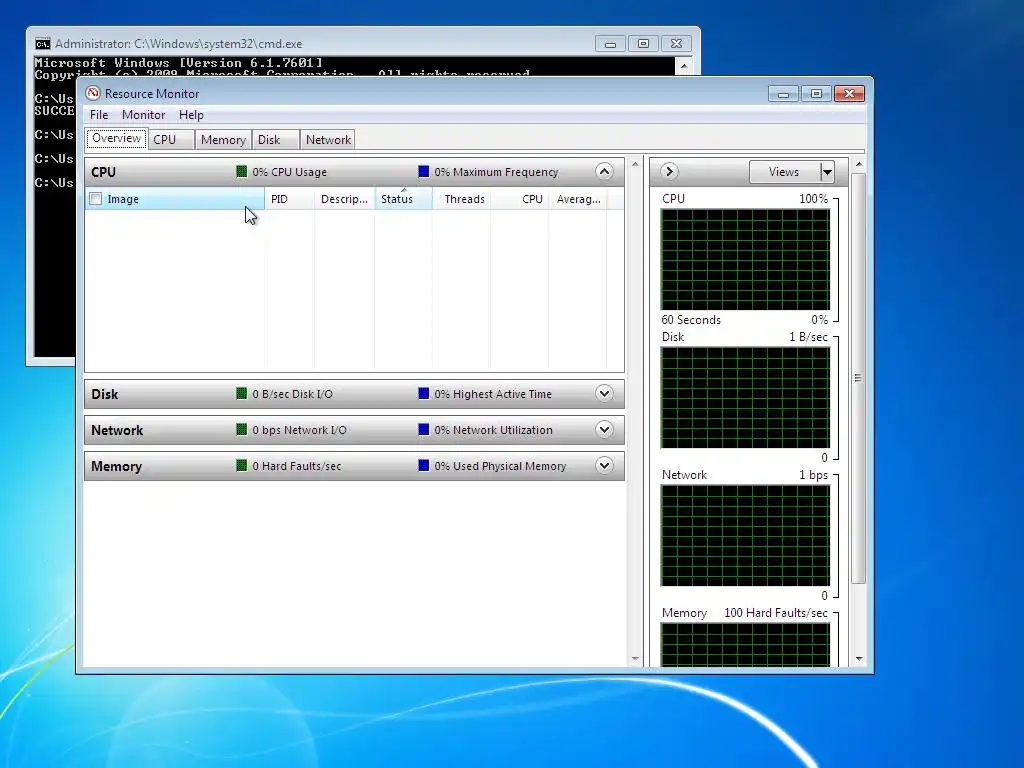Maximize the Resource Monitor window
Image resolution: width=1024 pixels, height=768 pixels.
tap(816, 94)
